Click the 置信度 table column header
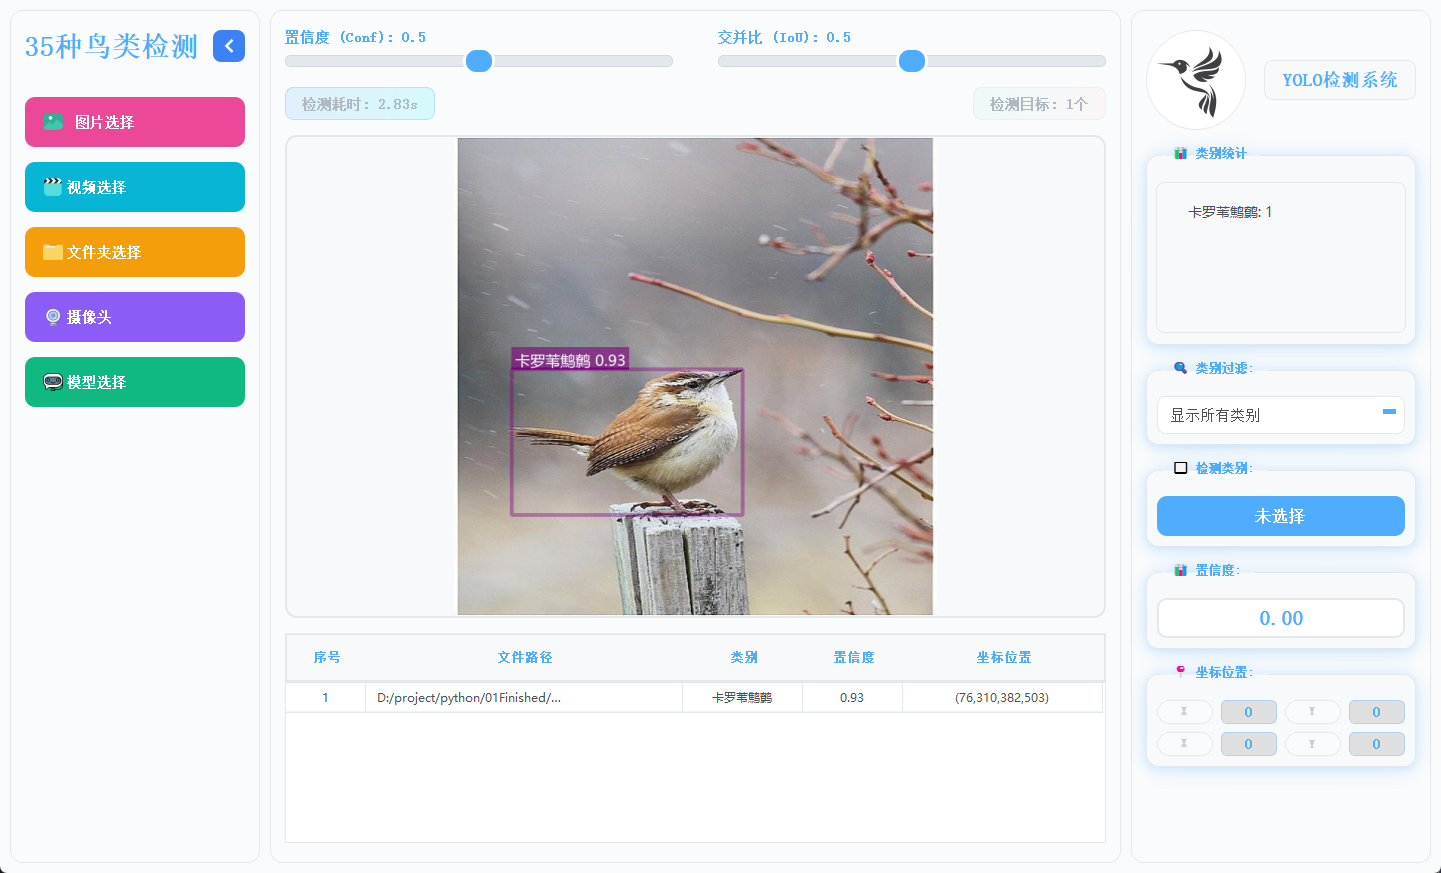 coord(853,657)
